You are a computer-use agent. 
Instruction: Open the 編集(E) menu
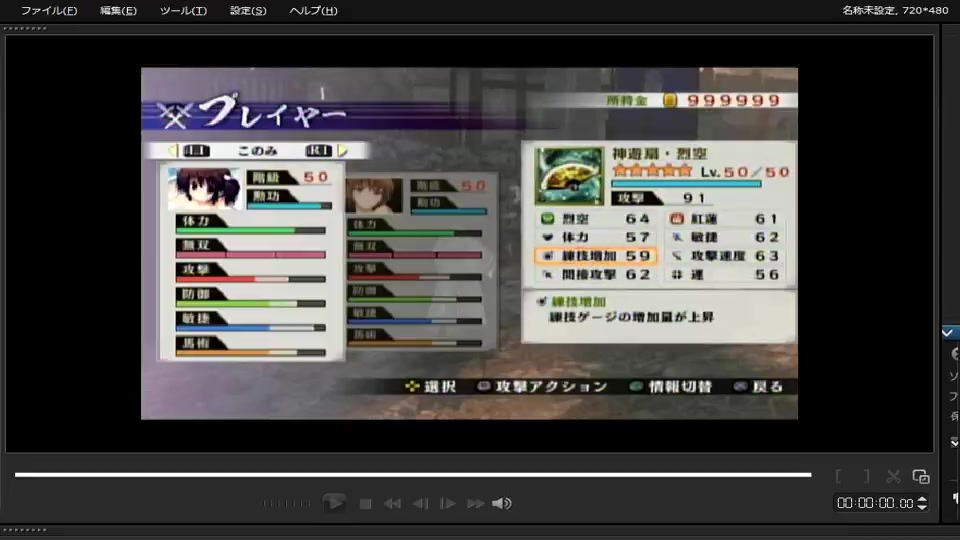(118, 10)
